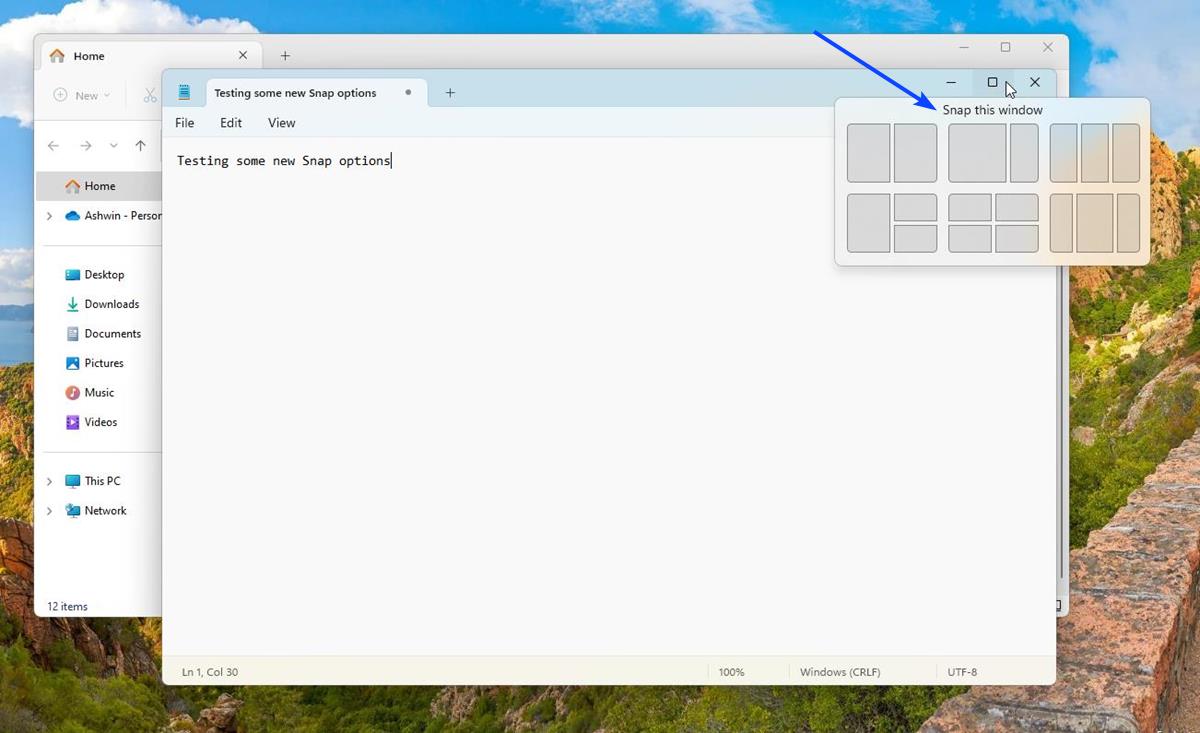The width and height of the screenshot is (1200, 733).
Task: Open a new File Explorer tab
Action: (285, 56)
